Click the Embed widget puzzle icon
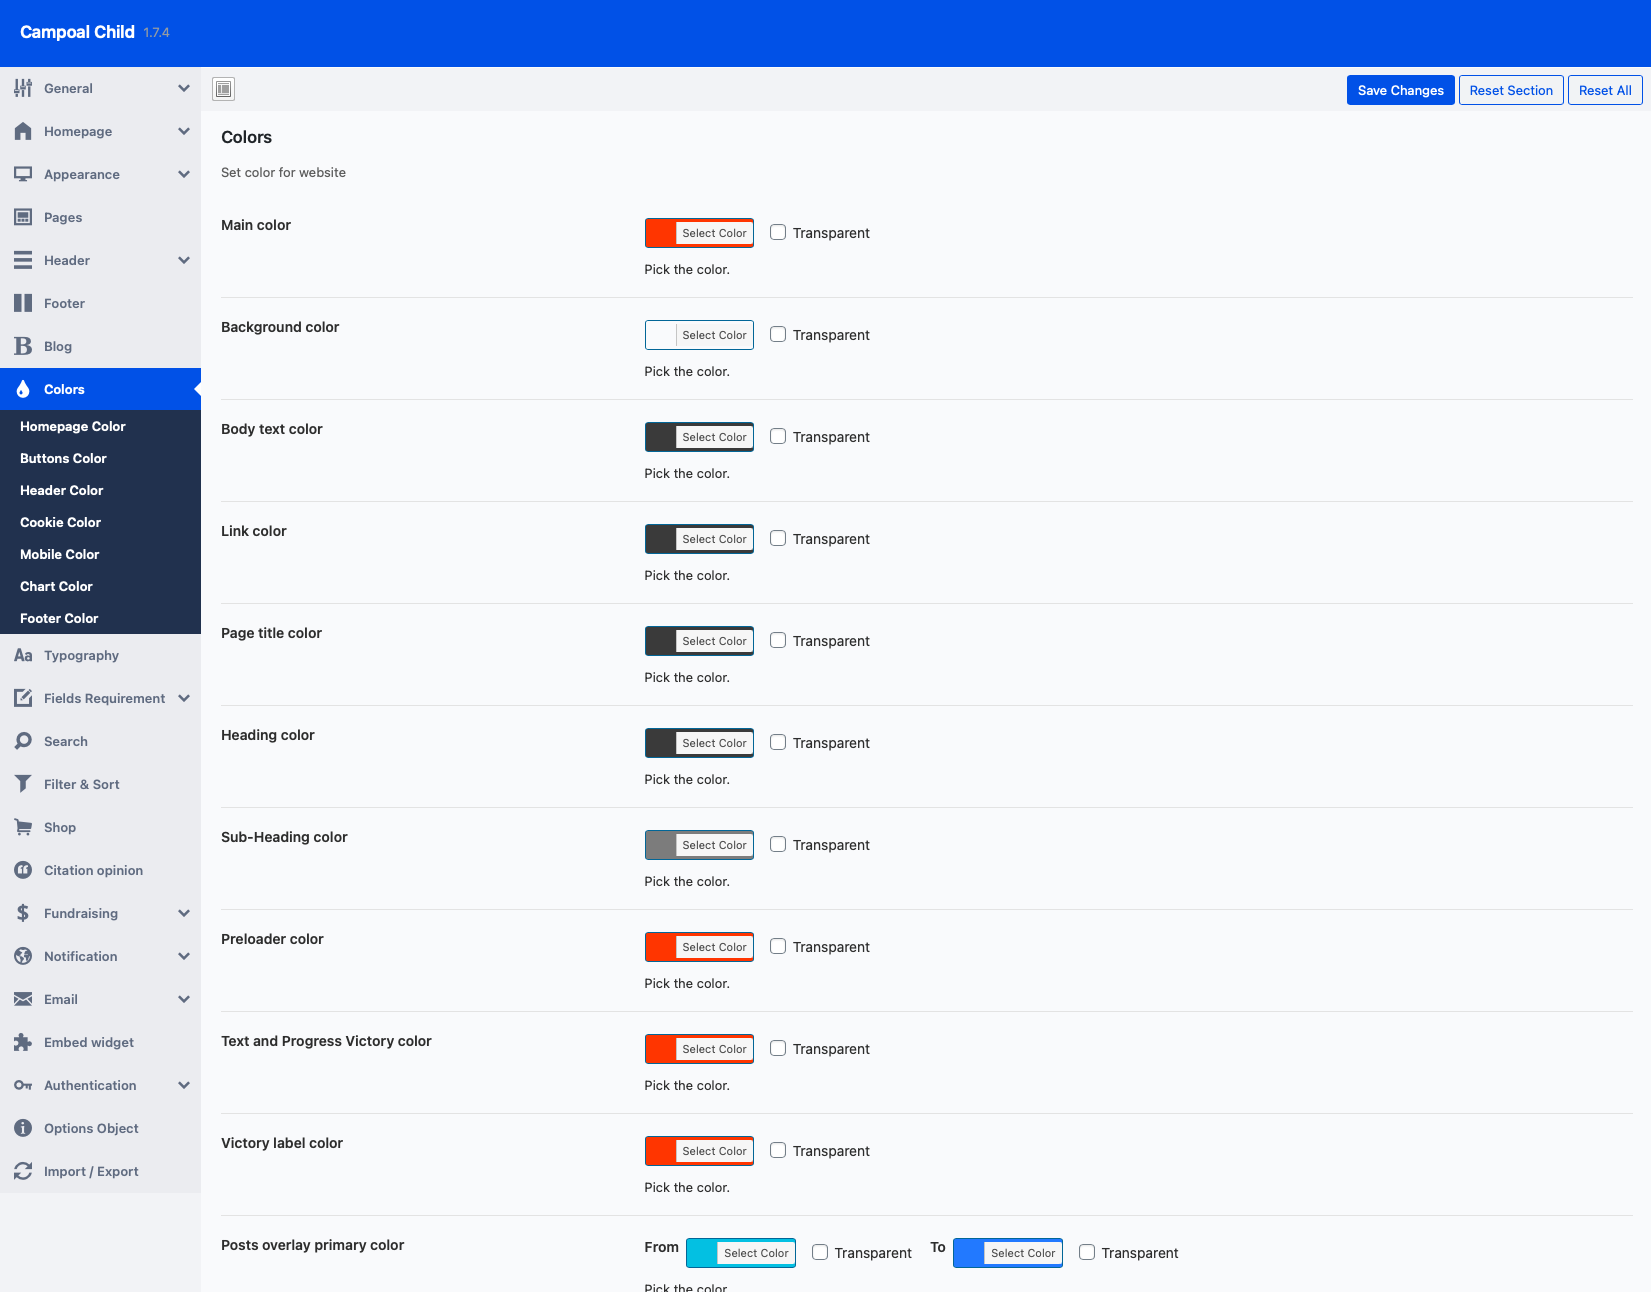The height and width of the screenshot is (1292, 1651). [23, 1042]
